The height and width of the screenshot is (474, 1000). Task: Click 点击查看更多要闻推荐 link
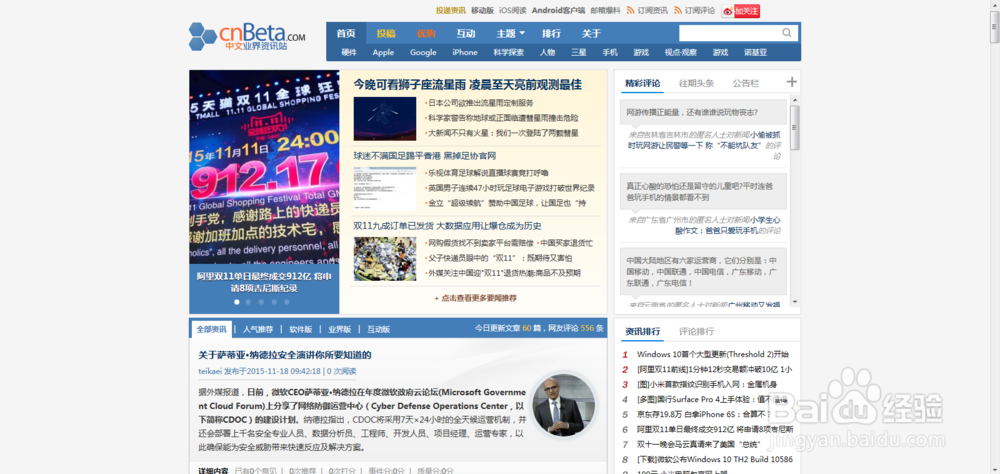(475, 298)
